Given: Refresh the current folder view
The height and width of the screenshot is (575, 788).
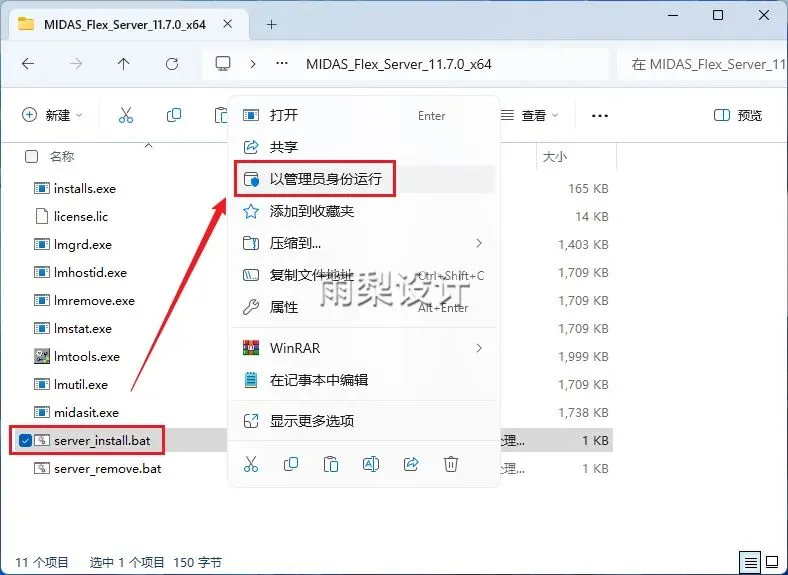Looking at the screenshot, I should tap(172, 64).
